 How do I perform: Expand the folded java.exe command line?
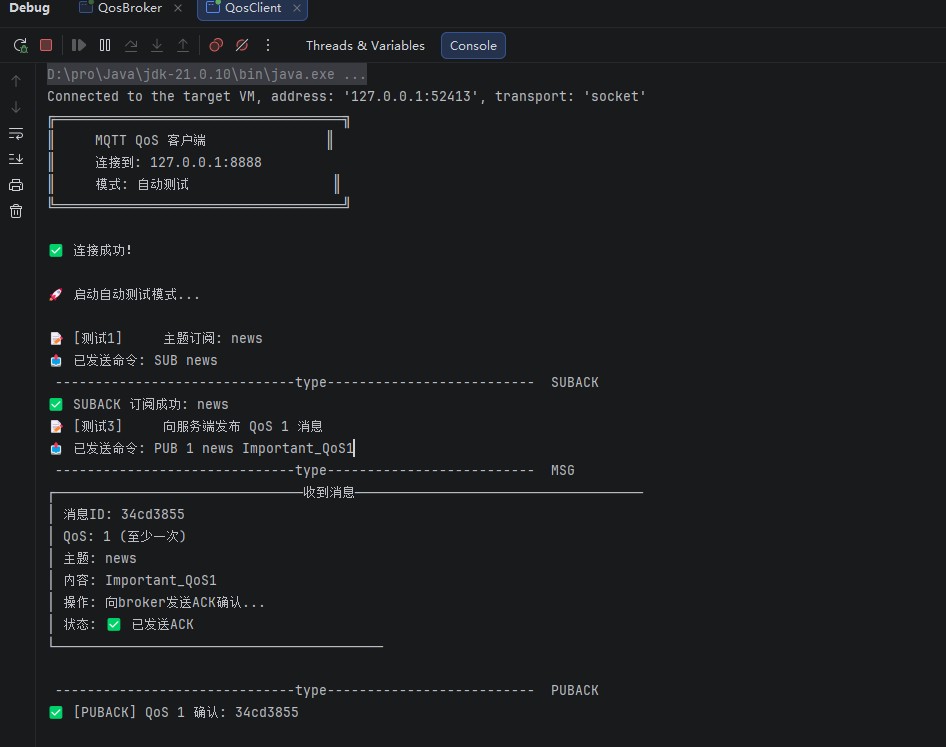click(x=206, y=74)
